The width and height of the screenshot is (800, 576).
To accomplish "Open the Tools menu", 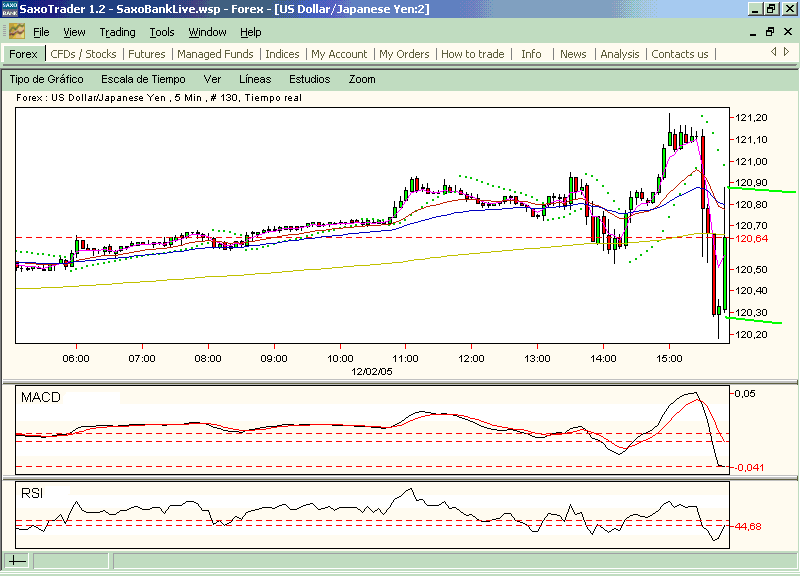I will coord(162,32).
